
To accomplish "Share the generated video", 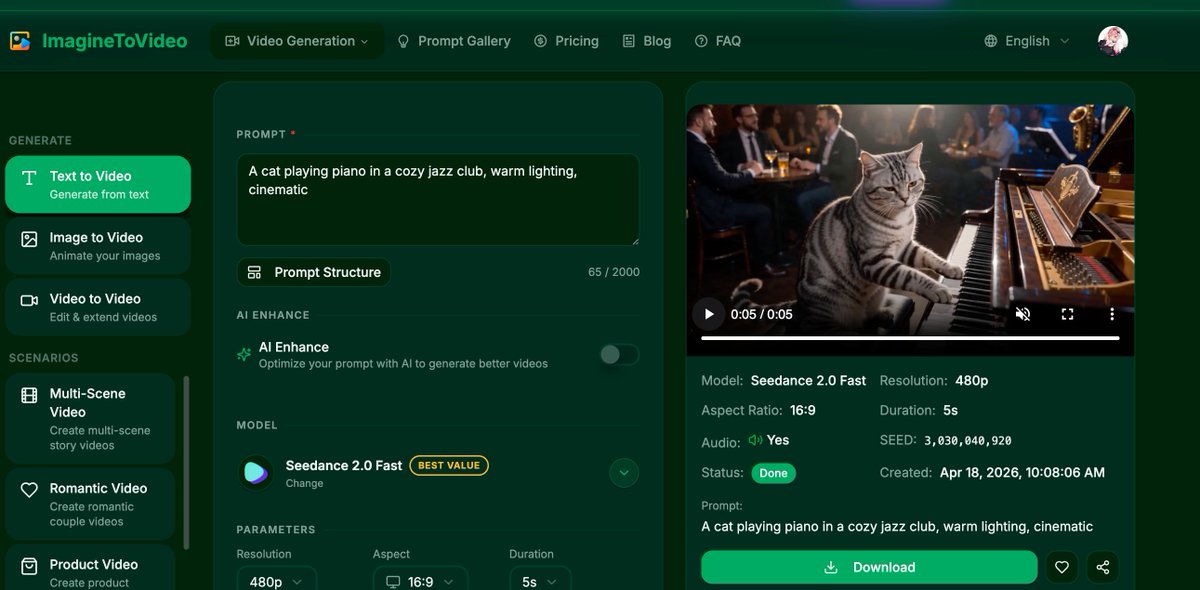I will click(1103, 567).
